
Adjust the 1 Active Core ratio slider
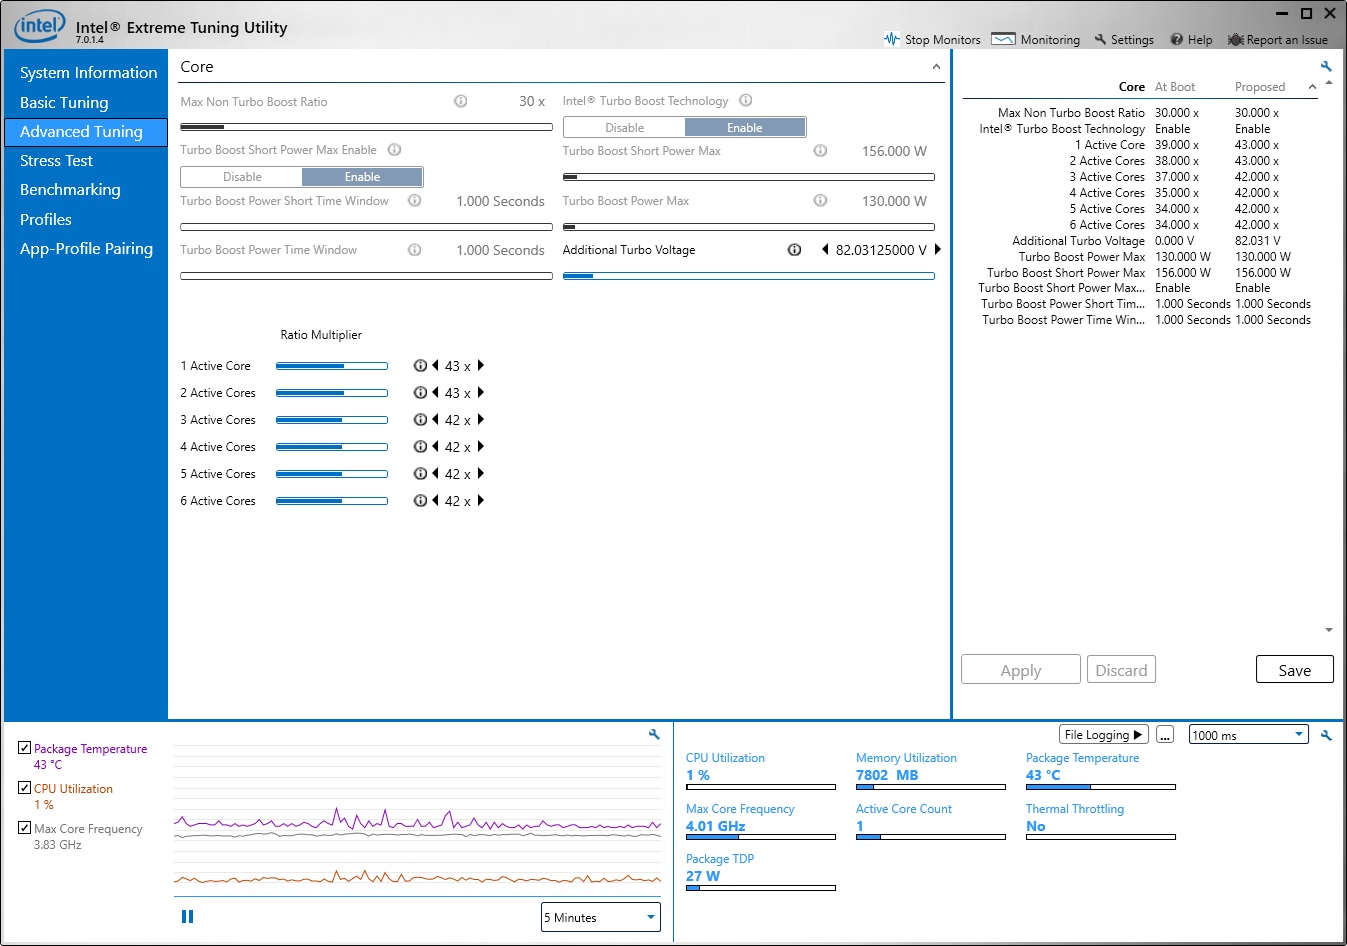tap(331, 366)
